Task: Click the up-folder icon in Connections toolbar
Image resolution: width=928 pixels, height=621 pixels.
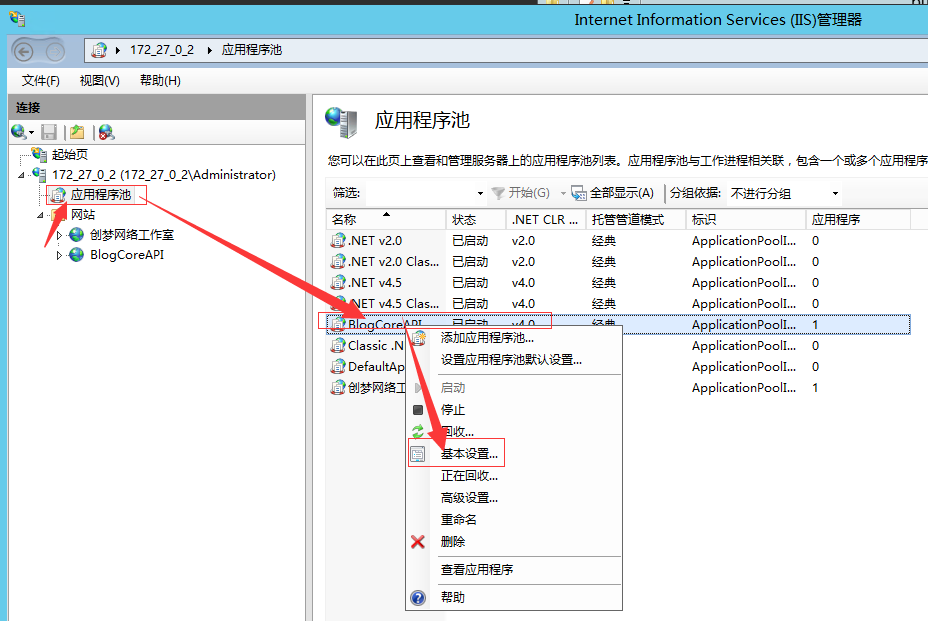Action: 77,132
